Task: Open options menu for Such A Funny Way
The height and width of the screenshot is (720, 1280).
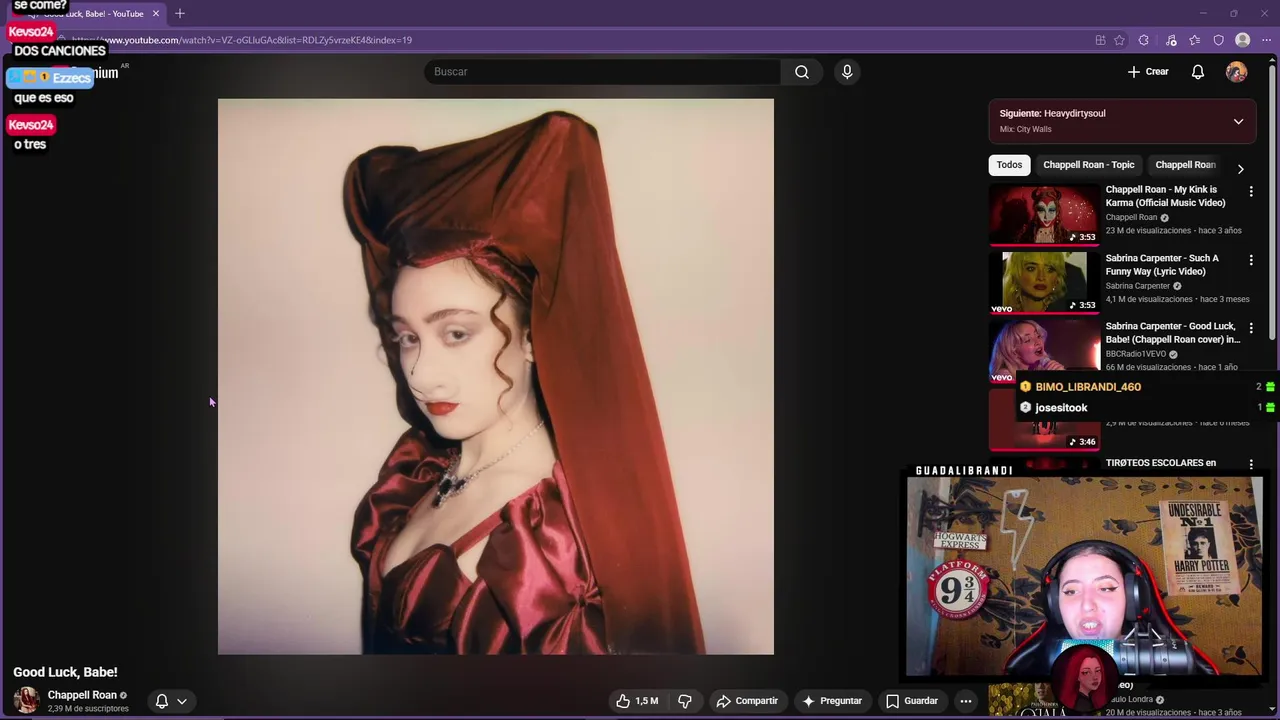Action: pyautogui.click(x=1251, y=260)
